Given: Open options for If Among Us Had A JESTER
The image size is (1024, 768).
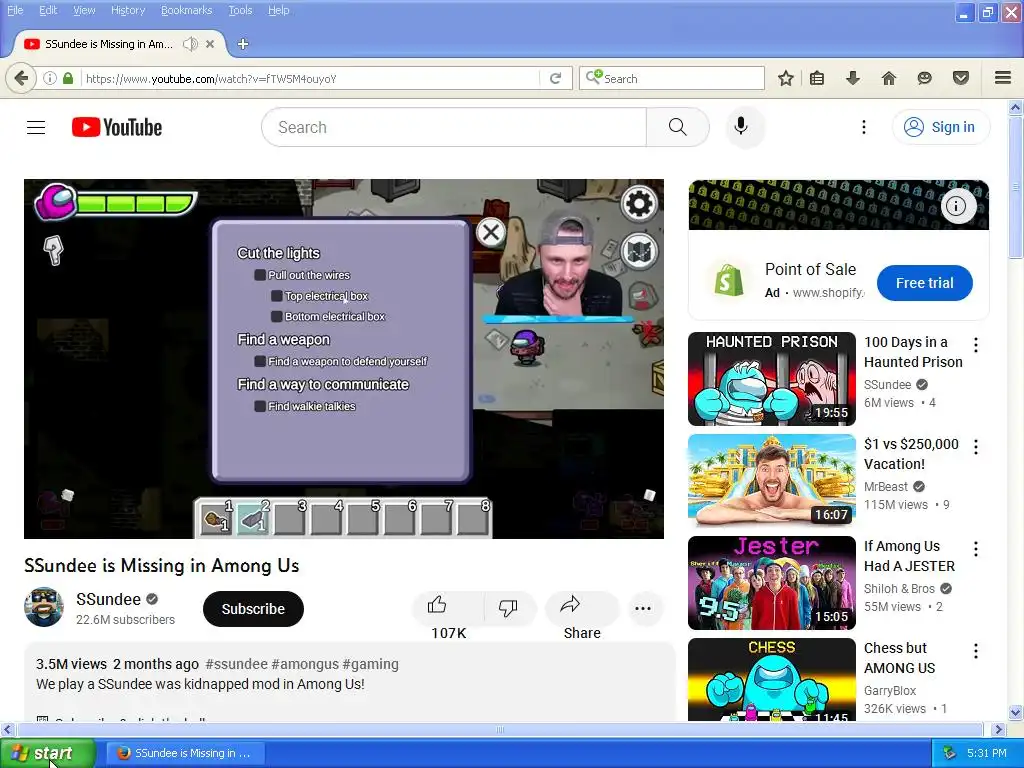Looking at the screenshot, I should coord(976,549).
